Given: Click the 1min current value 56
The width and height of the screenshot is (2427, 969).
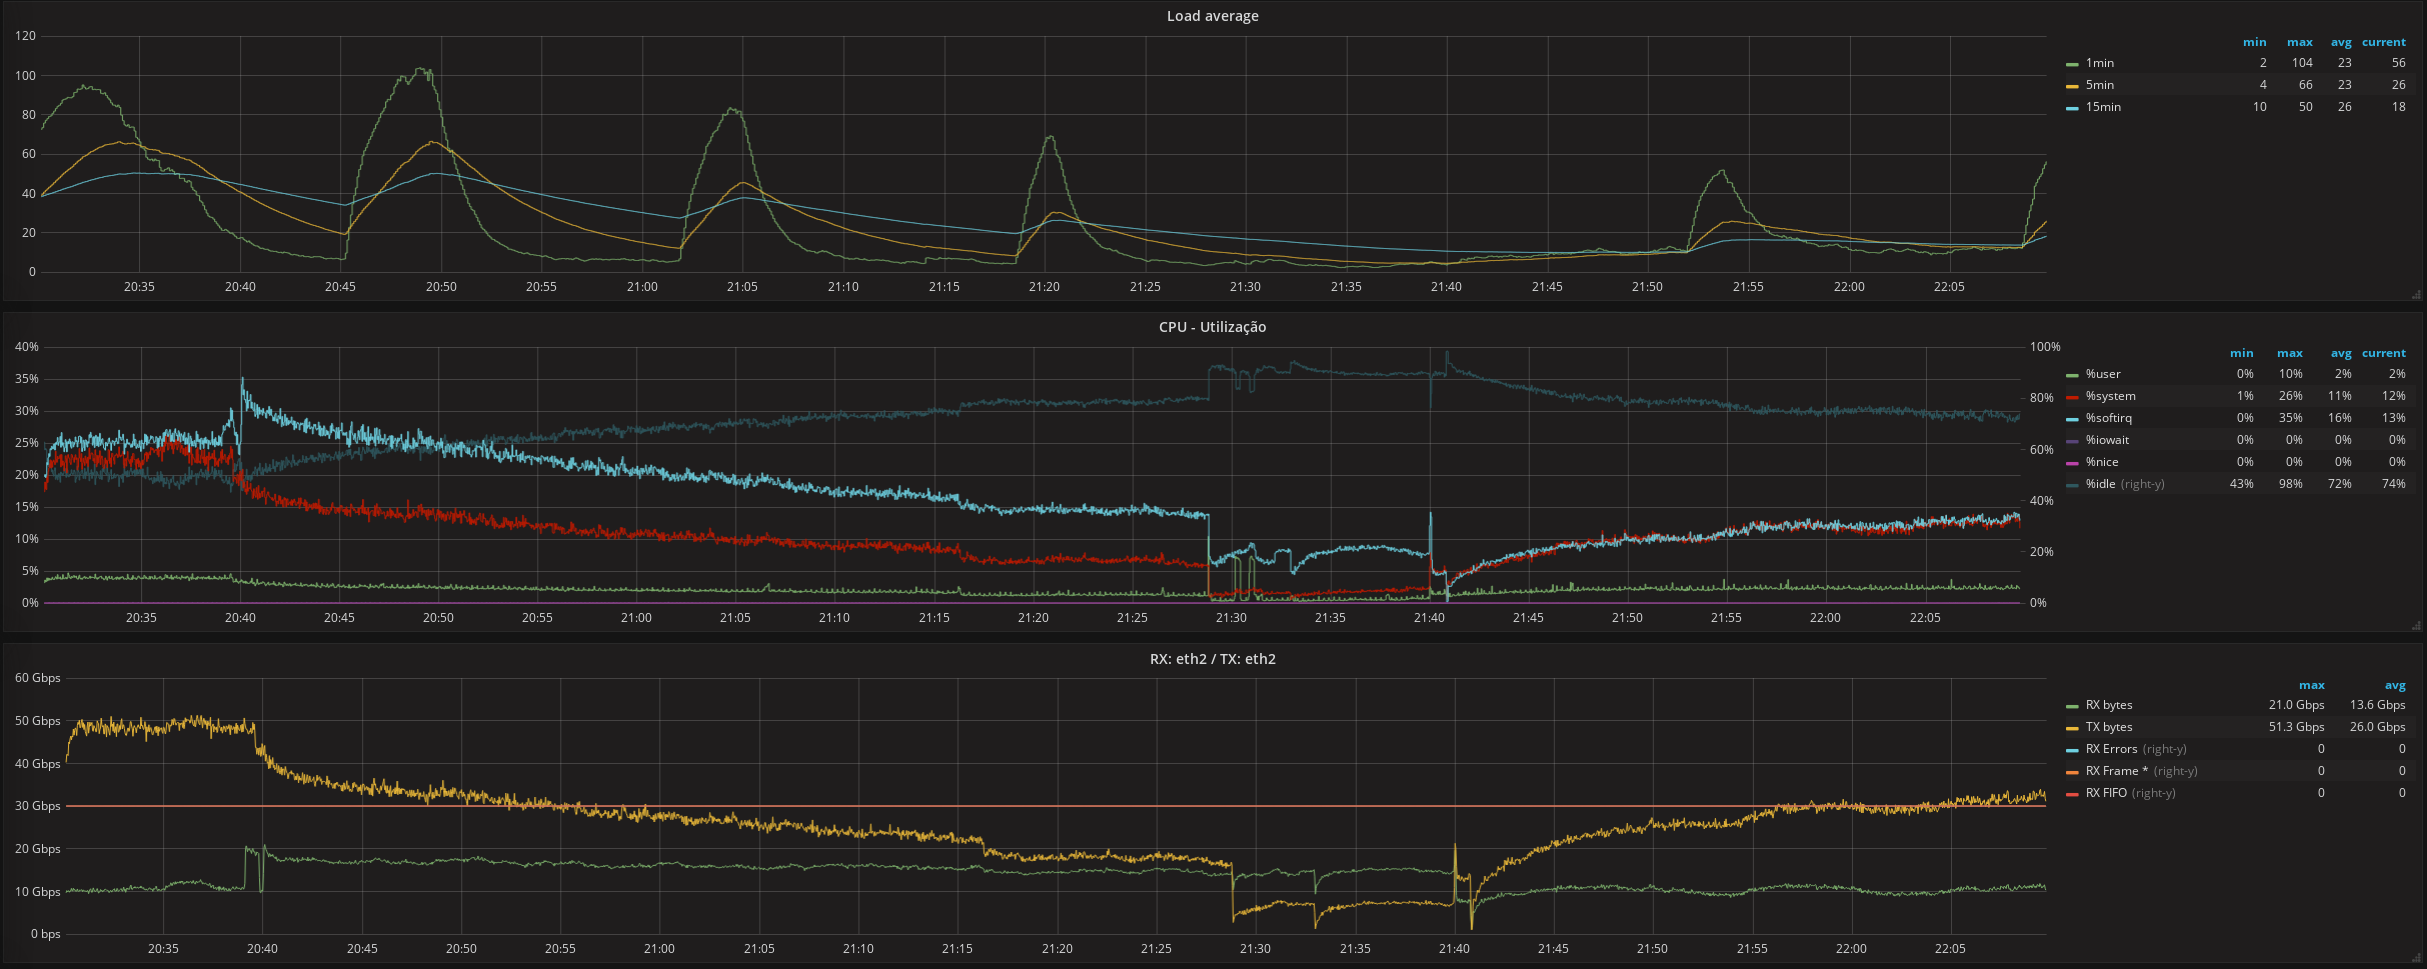Looking at the screenshot, I should coord(2398,63).
